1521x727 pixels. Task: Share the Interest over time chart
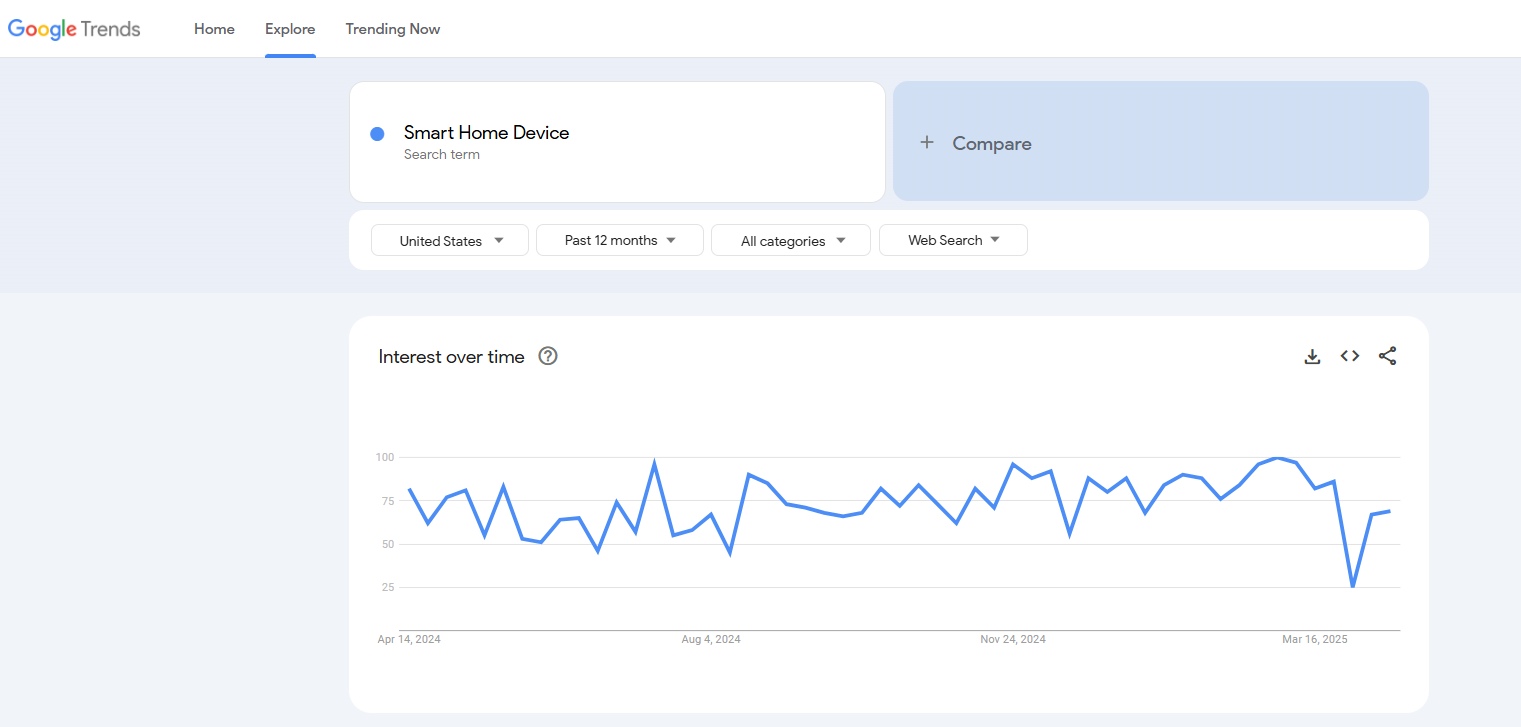[1387, 356]
